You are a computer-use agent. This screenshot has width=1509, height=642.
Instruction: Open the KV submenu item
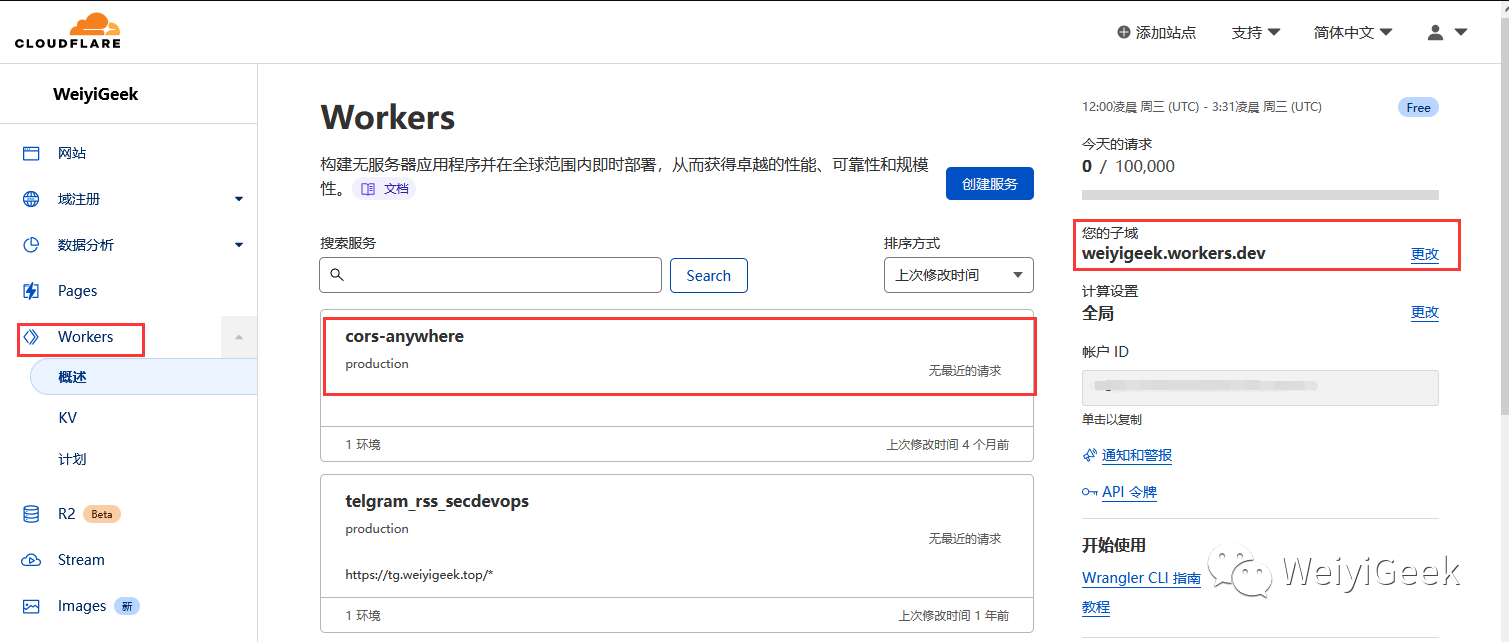tap(67, 418)
